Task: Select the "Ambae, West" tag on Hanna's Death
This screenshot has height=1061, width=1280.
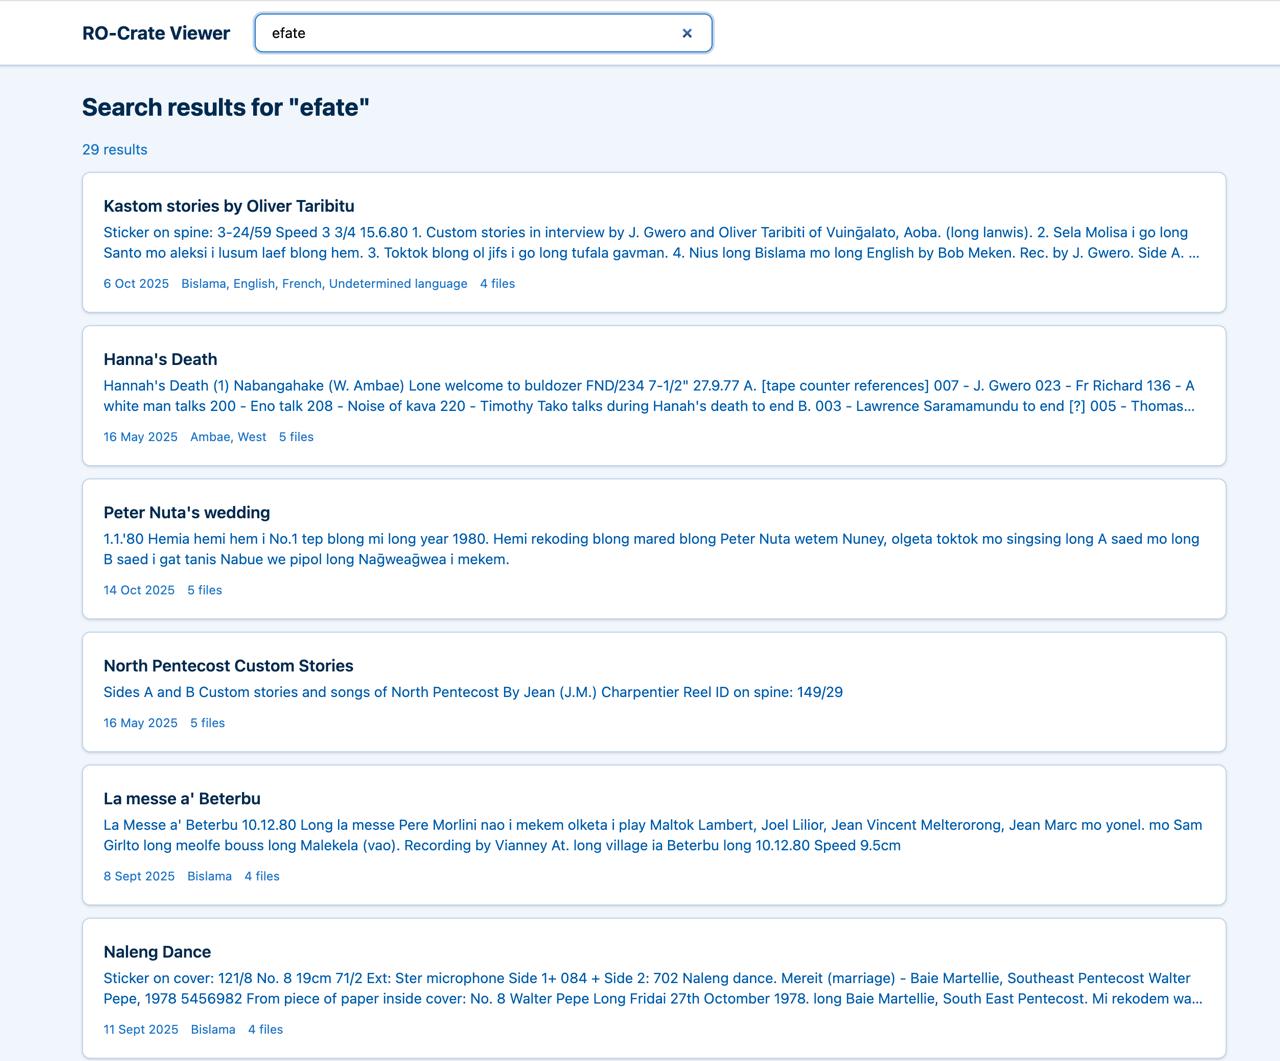Action: click(x=229, y=437)
